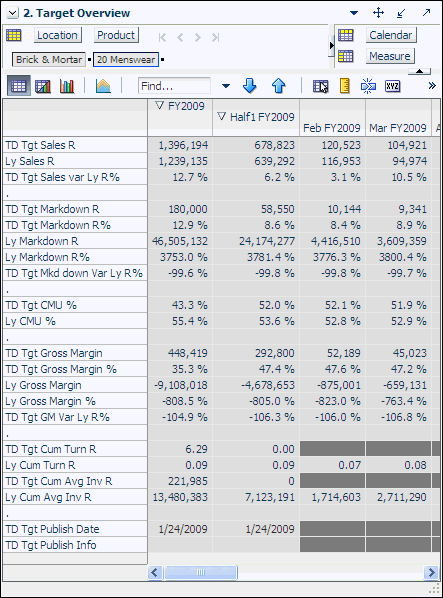This screenshot has height=598, width=443.
Task: Click the area chart style icon
Action: (103, 86)
